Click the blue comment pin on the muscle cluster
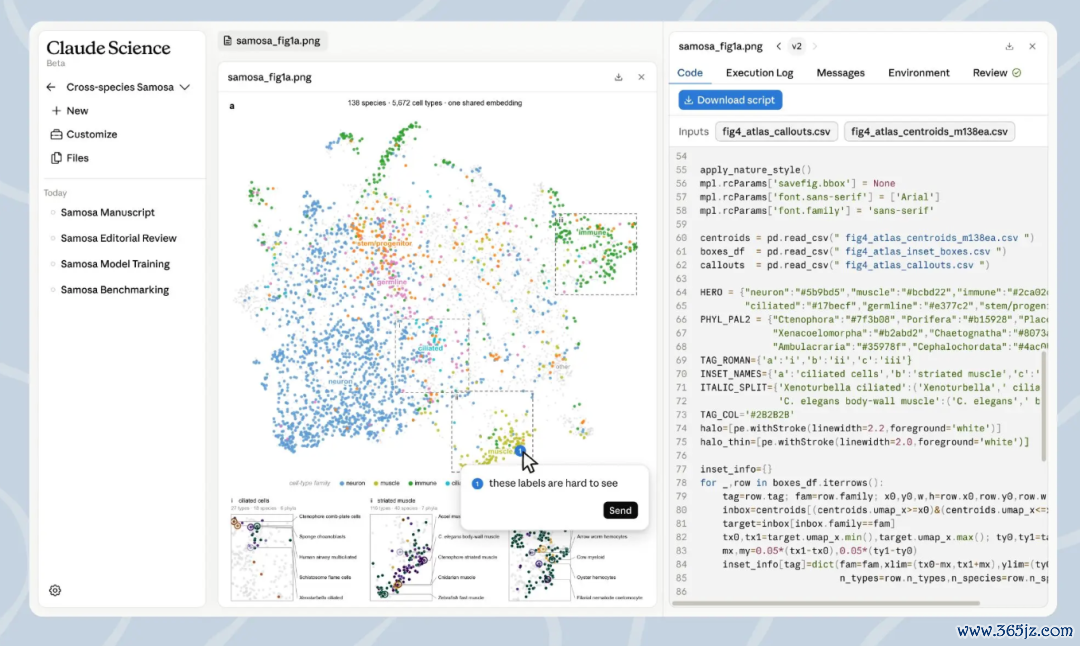This screenshot has width=1080, height=646. click(x=520, y=450)
